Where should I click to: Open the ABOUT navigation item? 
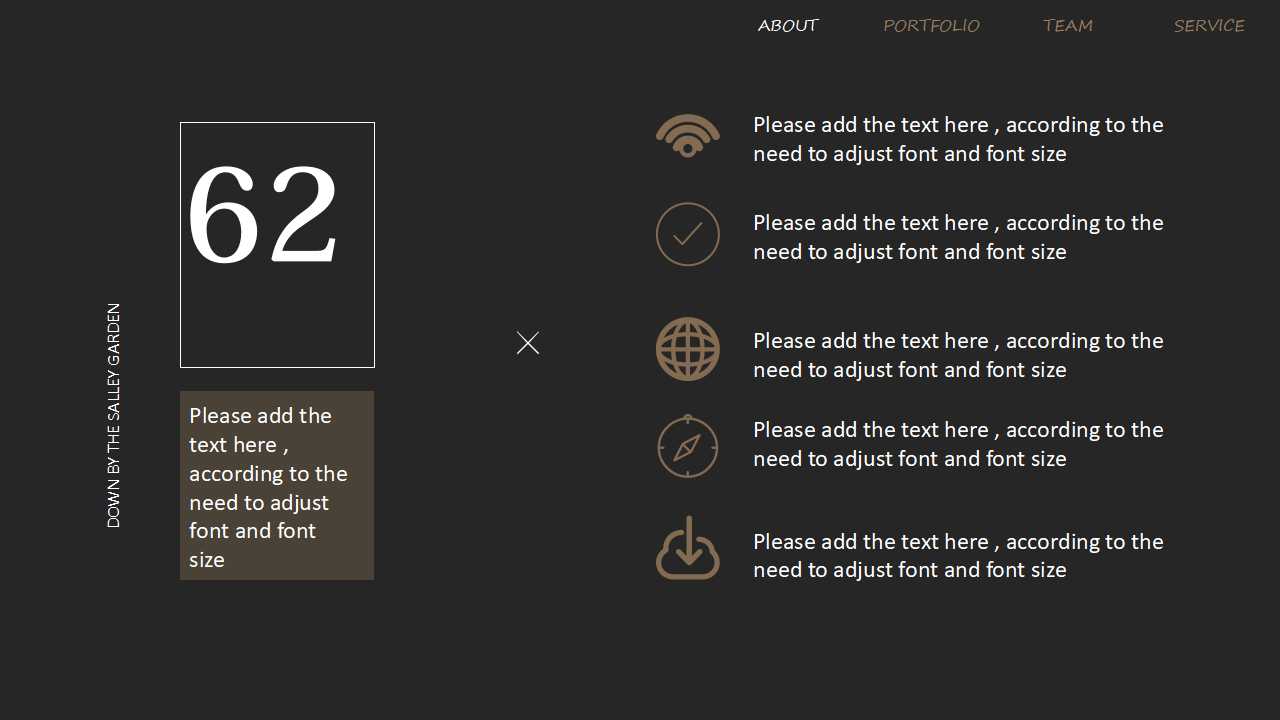pos(788,26)
